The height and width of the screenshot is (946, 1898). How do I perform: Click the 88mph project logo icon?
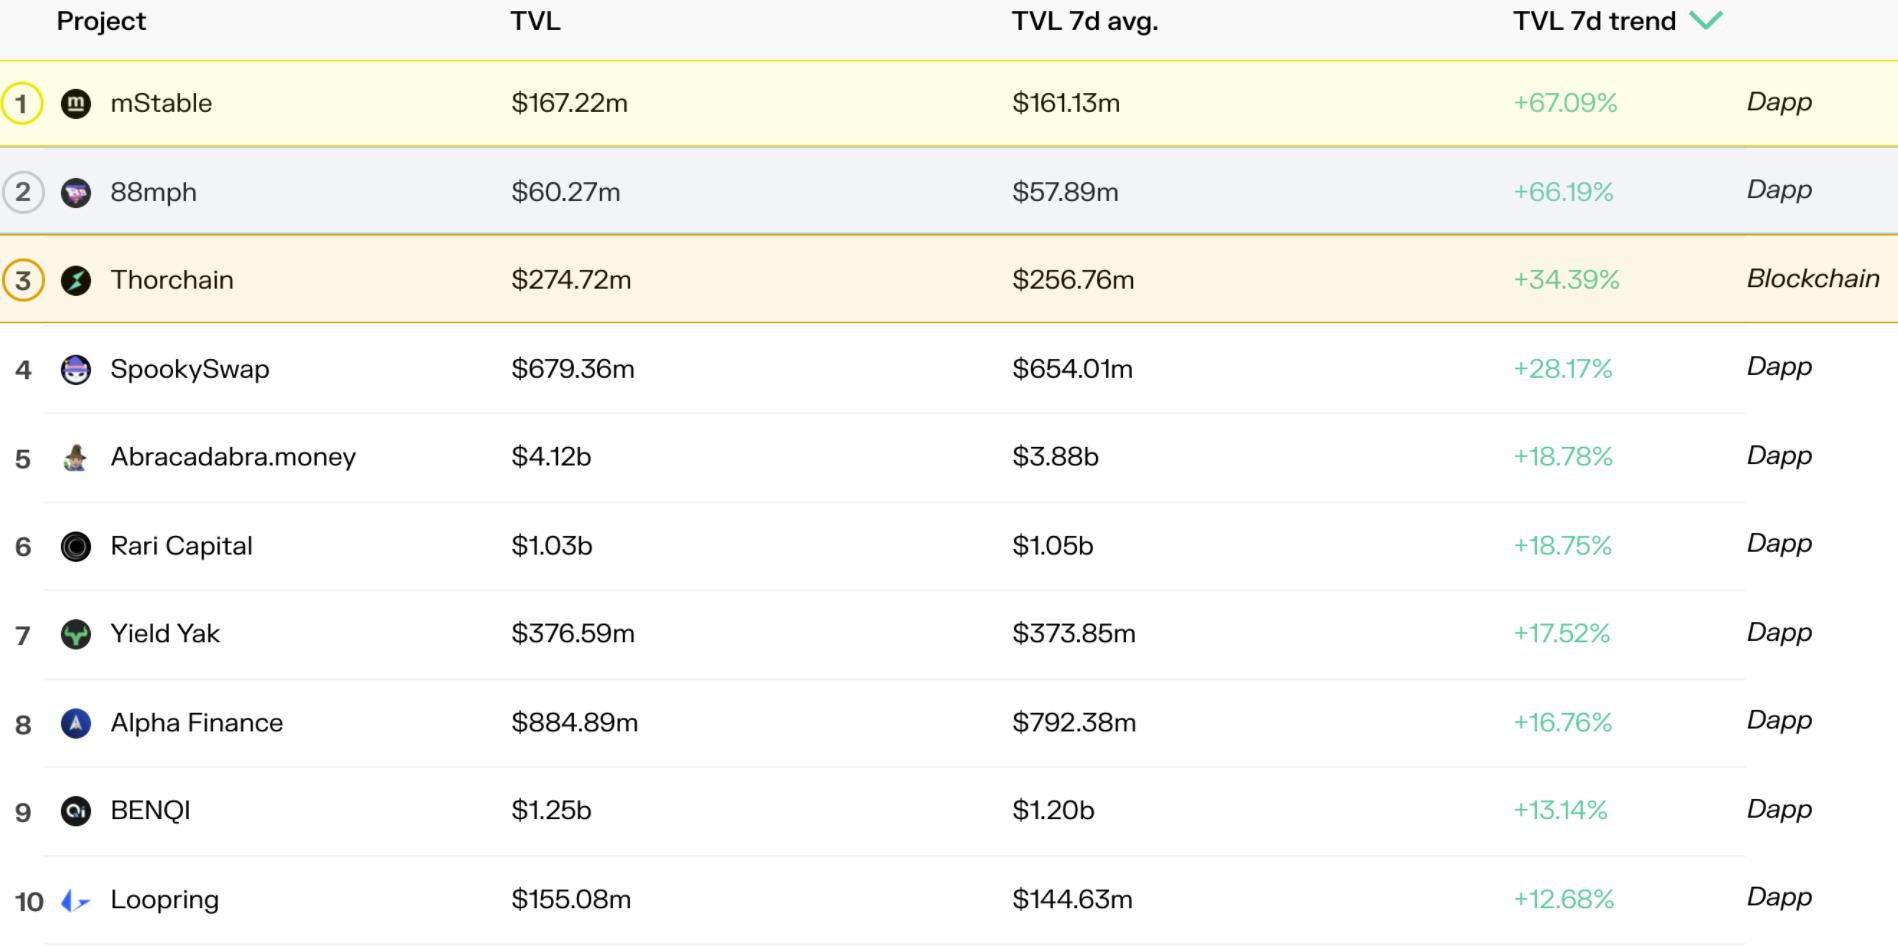click(x=76, y=192)
